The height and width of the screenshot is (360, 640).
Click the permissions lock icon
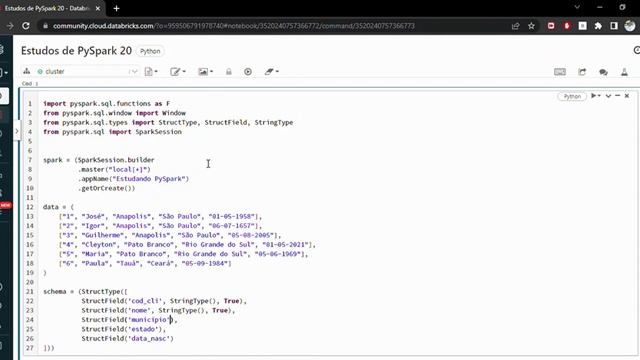[229, 71]
